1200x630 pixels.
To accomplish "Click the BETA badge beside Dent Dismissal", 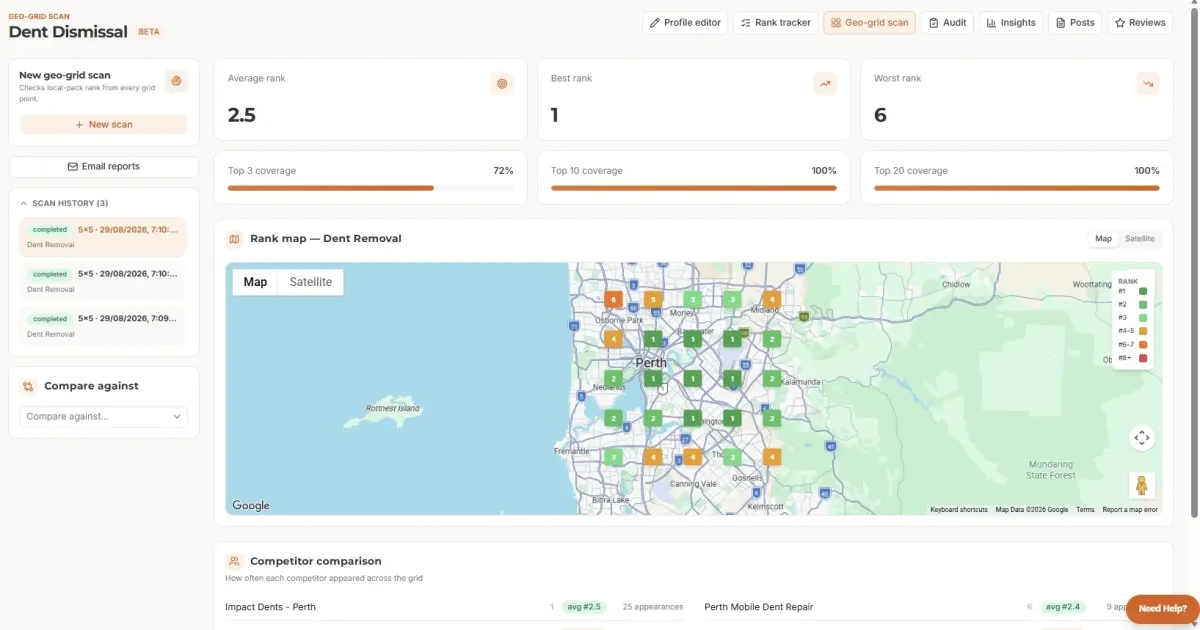I will click(x=148, y=32).
